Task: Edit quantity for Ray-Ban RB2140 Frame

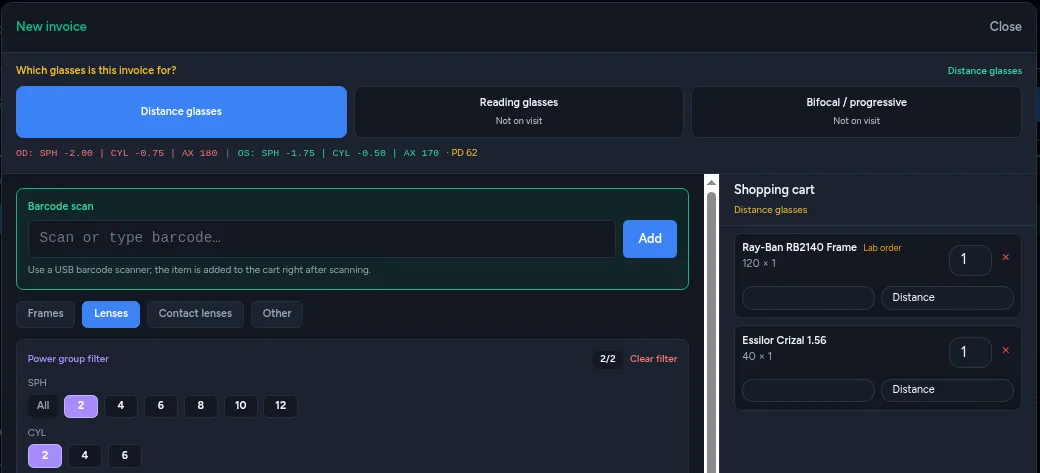Action: (x=970, y=260)
